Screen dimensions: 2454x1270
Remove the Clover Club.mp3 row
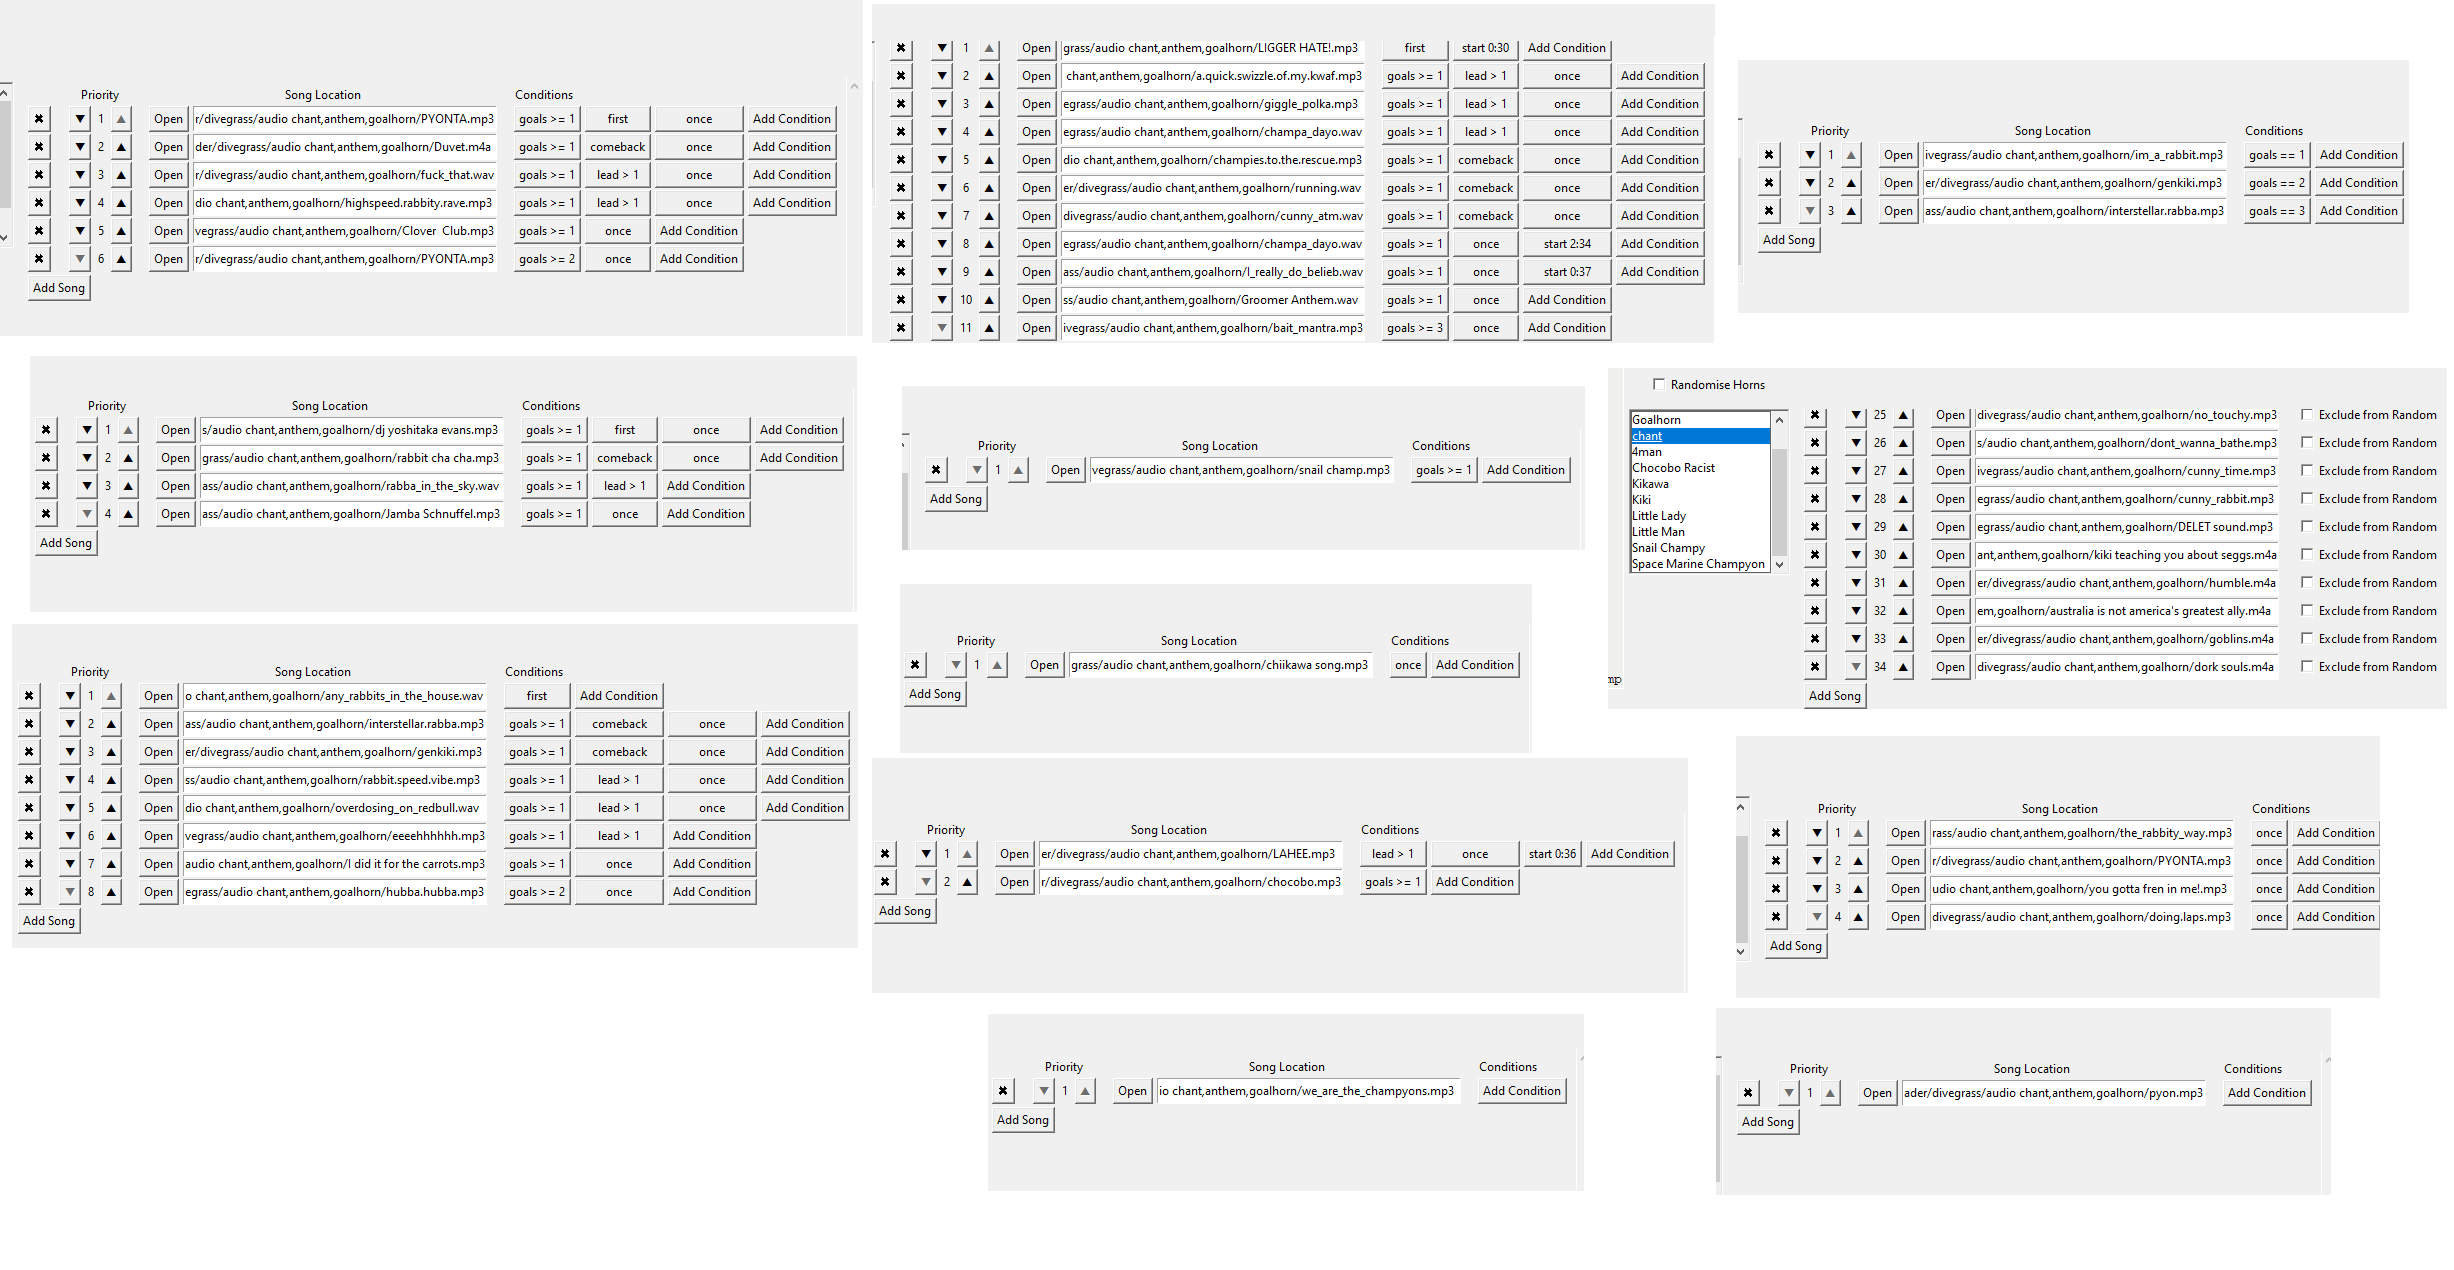click(x=39, y=231)
